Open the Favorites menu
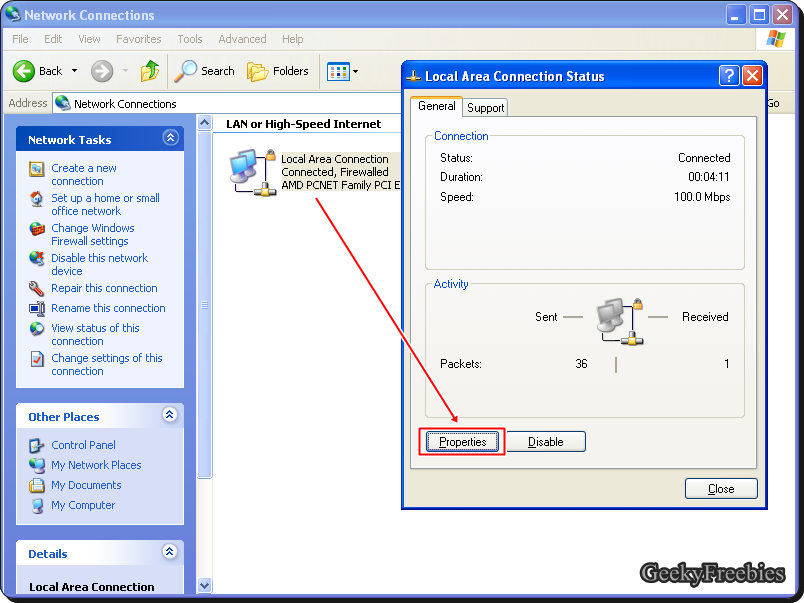Screen dimensions: 804x603 [138, 39]
